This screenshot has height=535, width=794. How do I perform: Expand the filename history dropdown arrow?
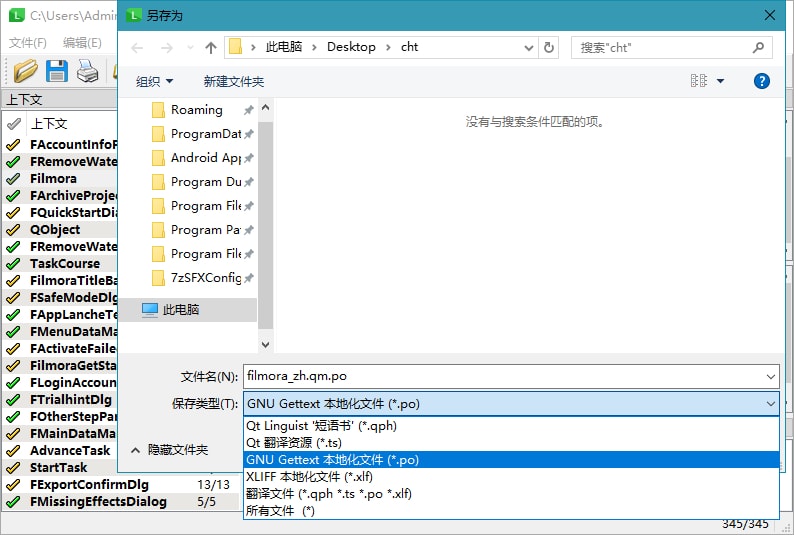coord(769,376)
